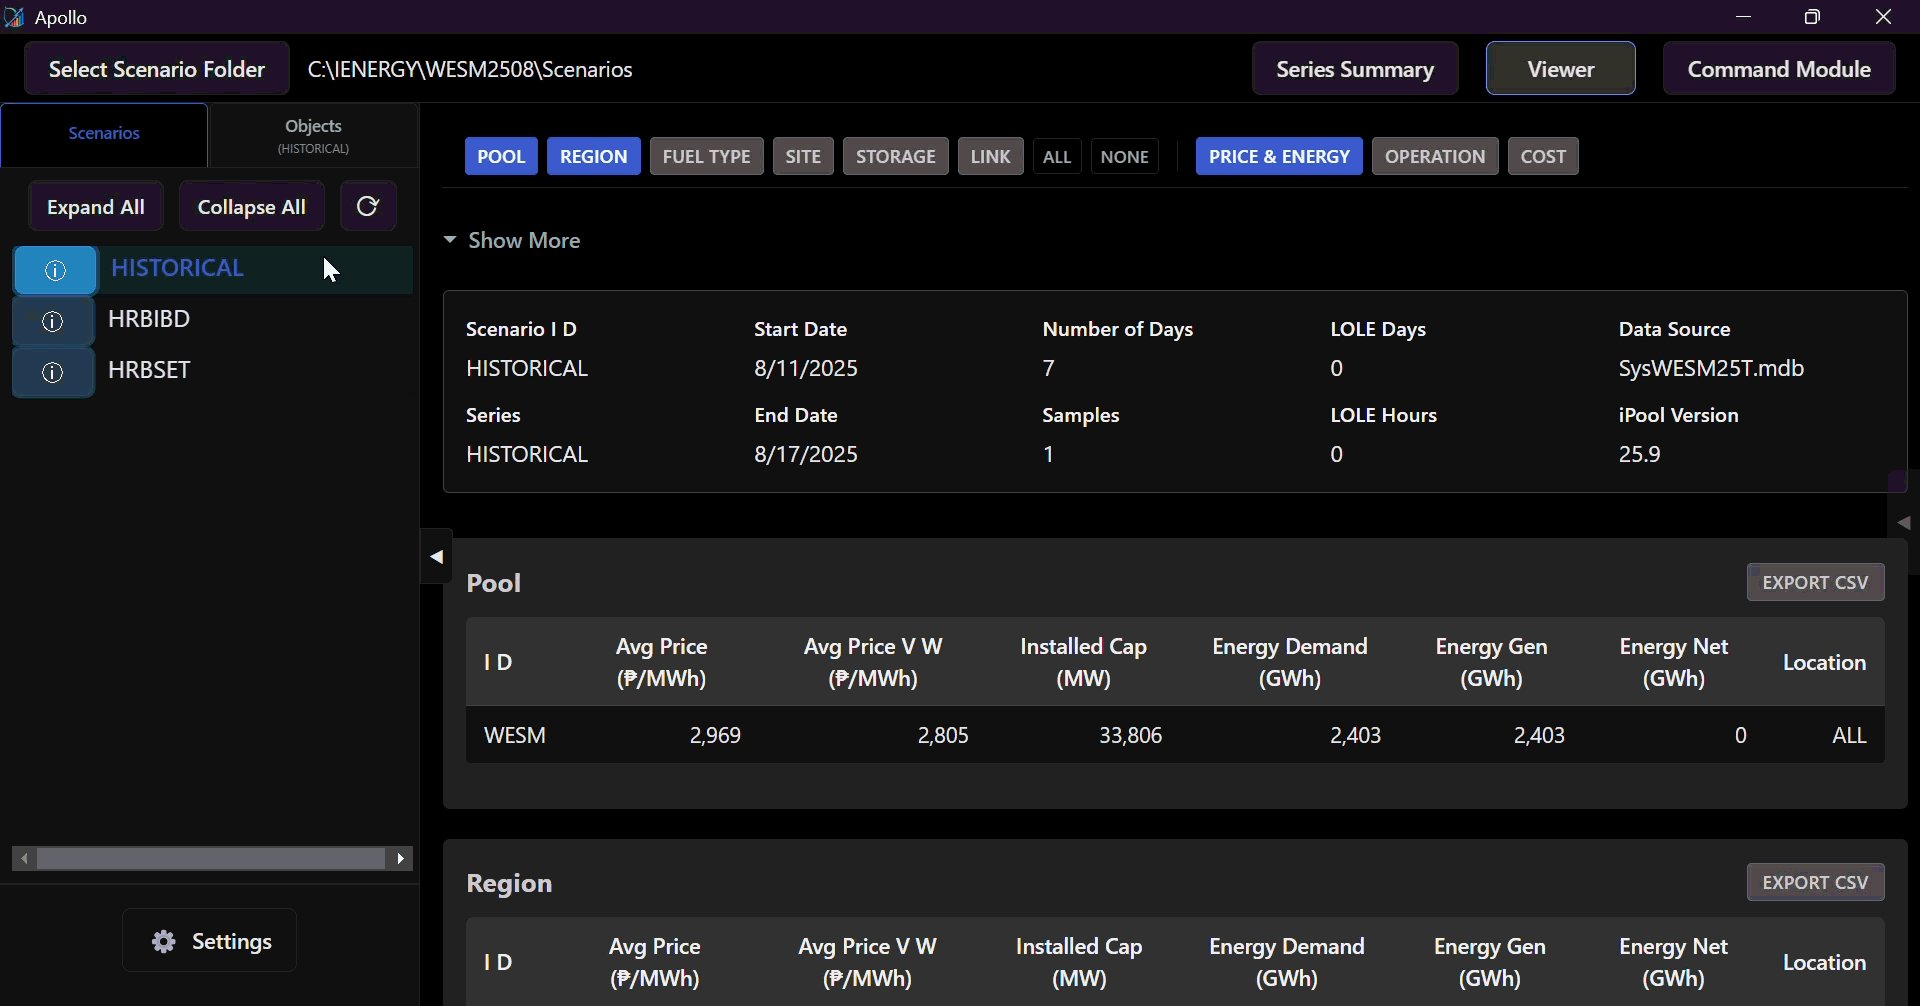Click the Apollo app logo icon
The width and height of the screenshot is (1920, 1006).
14,17
